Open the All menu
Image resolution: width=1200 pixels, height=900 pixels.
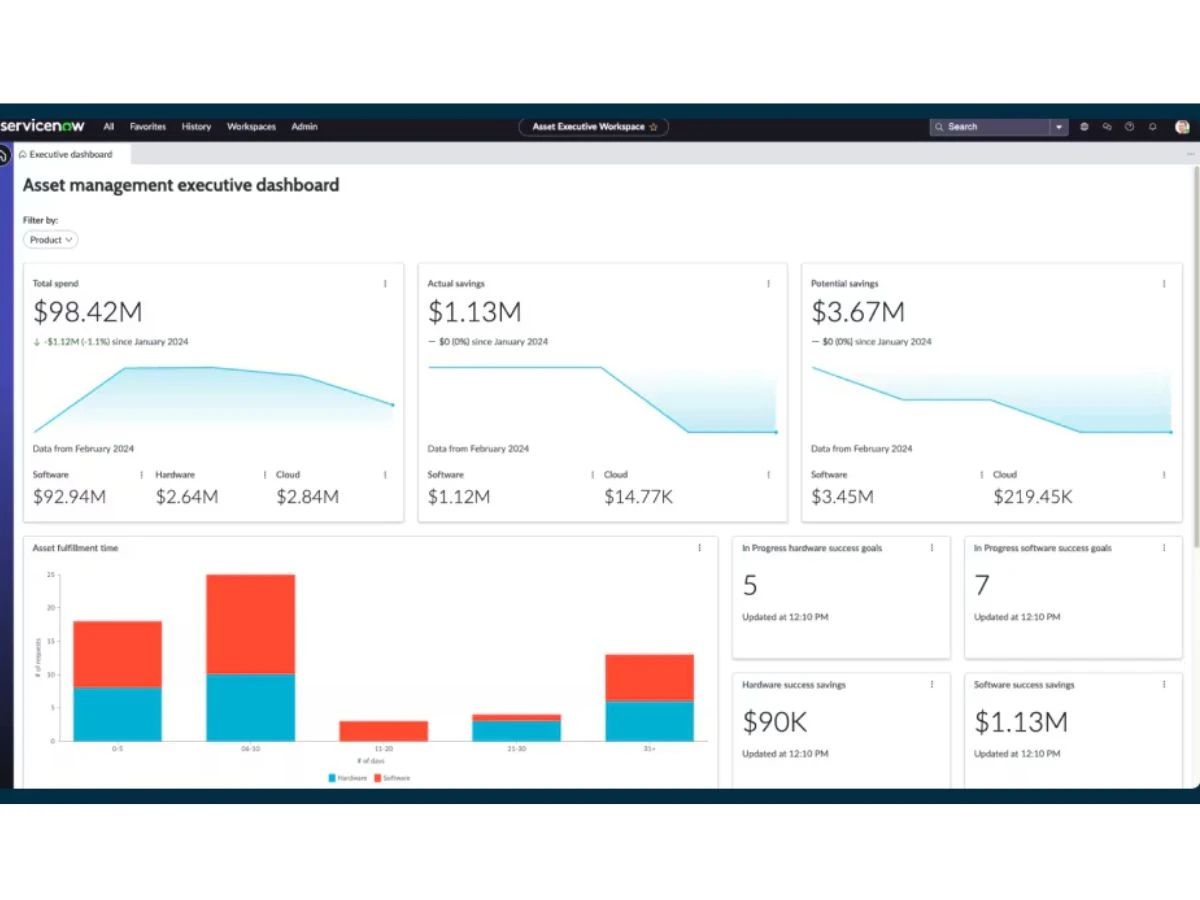tap(109, 127)
